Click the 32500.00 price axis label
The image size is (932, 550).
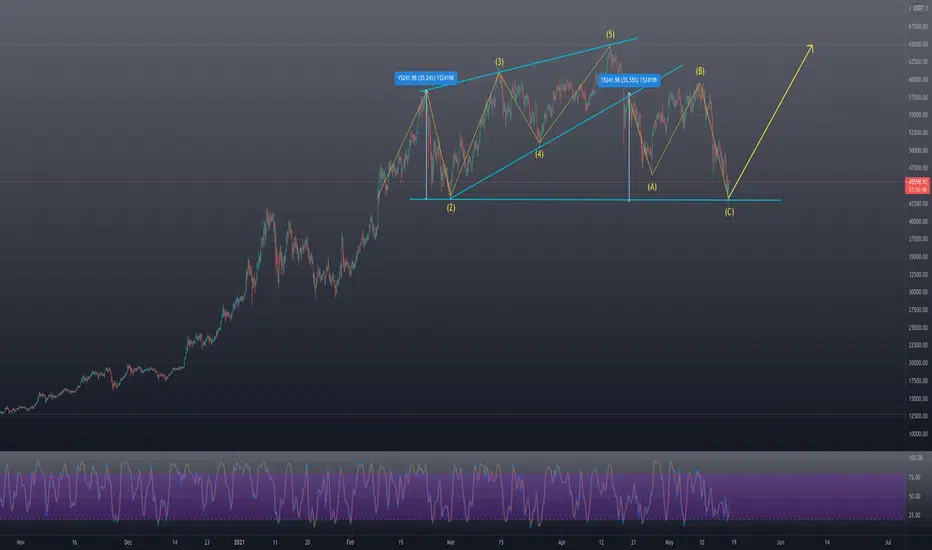coord(918,275)
